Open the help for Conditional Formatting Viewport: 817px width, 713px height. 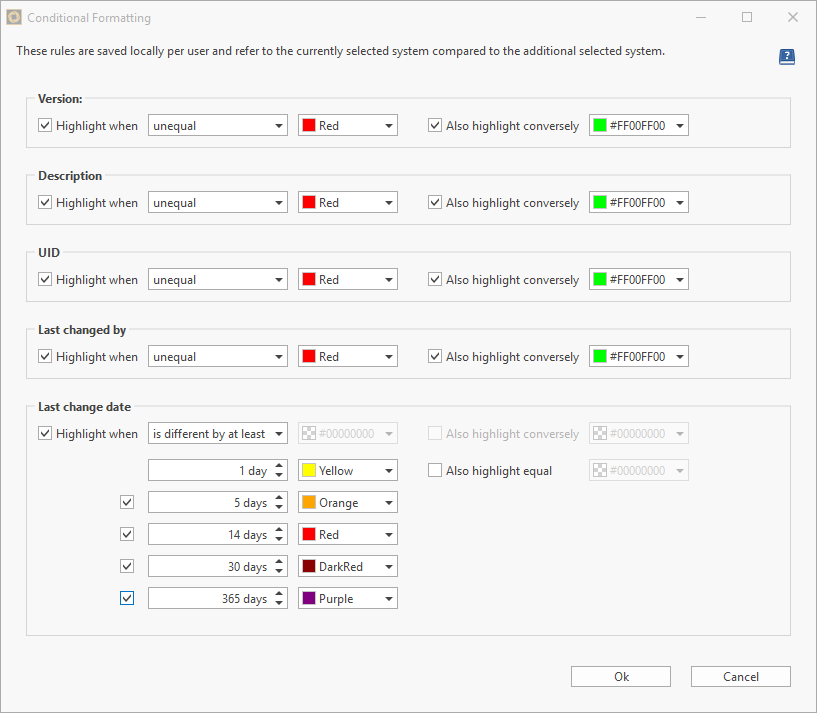(787, 57)
